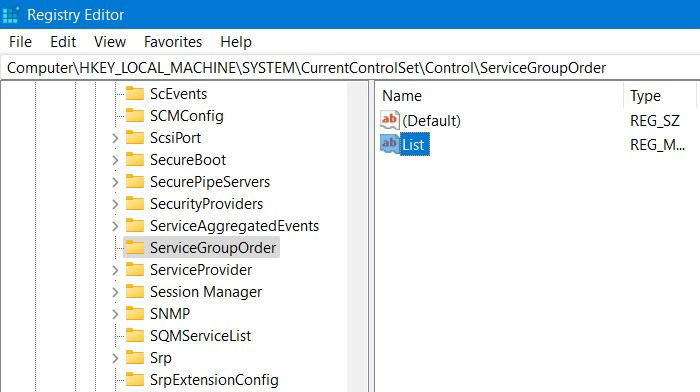Viewport: 700px width, 392px height.
Task: Click the Registry Editor app icon in title bar
Action: point(10,15)
